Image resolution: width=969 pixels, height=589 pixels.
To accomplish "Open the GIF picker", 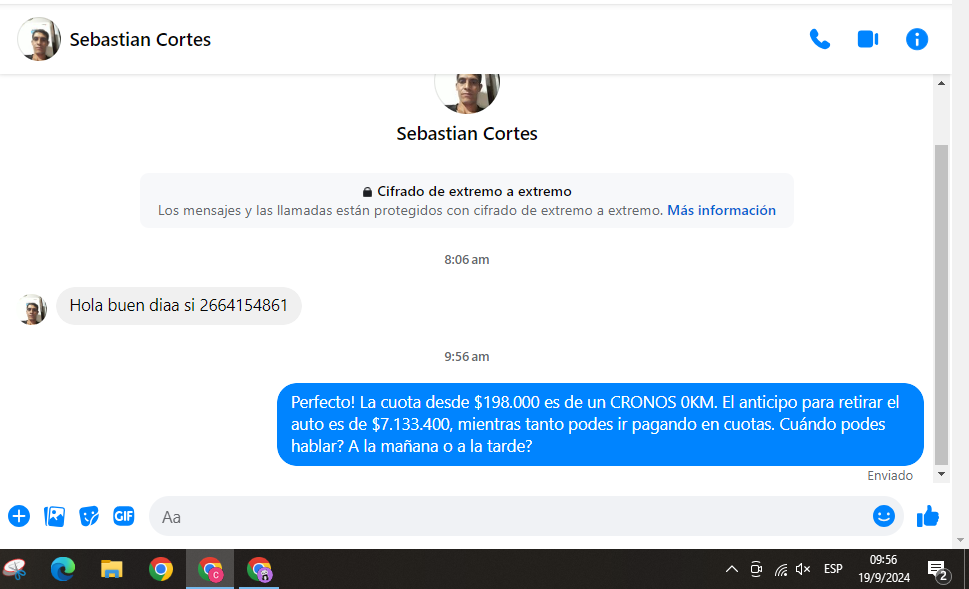I will point(124,516).
